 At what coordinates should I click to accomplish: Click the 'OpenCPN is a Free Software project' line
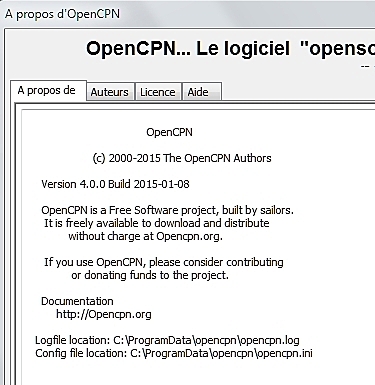coord(167,210)
